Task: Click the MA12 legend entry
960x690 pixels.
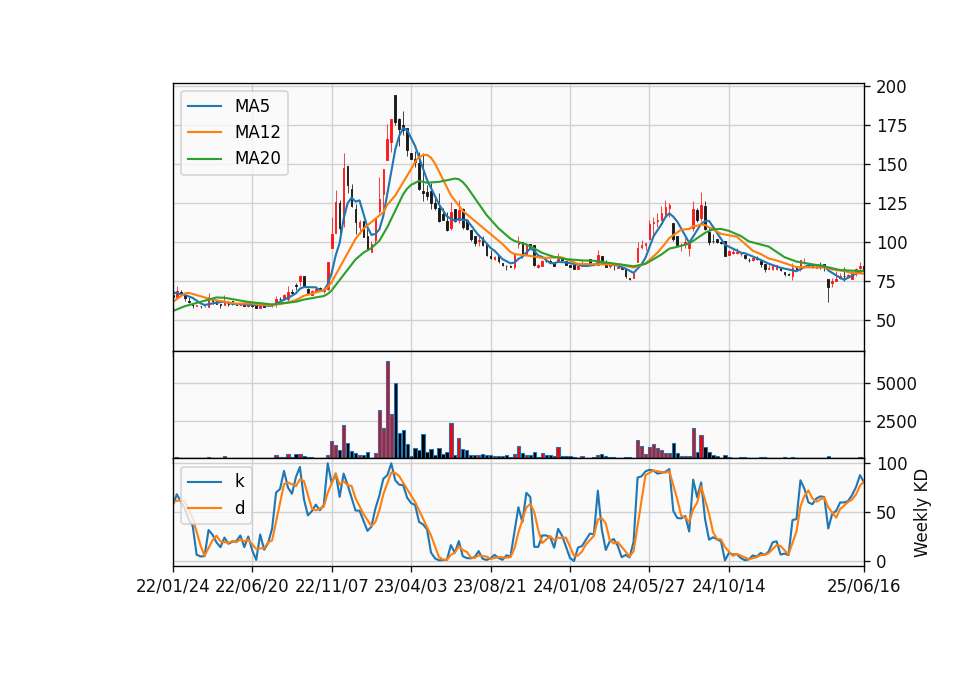Action: [233, 132]
